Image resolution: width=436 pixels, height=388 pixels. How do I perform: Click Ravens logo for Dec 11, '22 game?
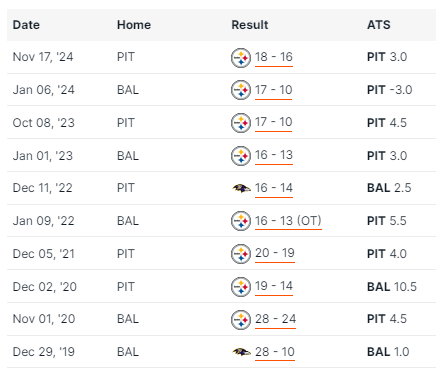tap(241, 189)
